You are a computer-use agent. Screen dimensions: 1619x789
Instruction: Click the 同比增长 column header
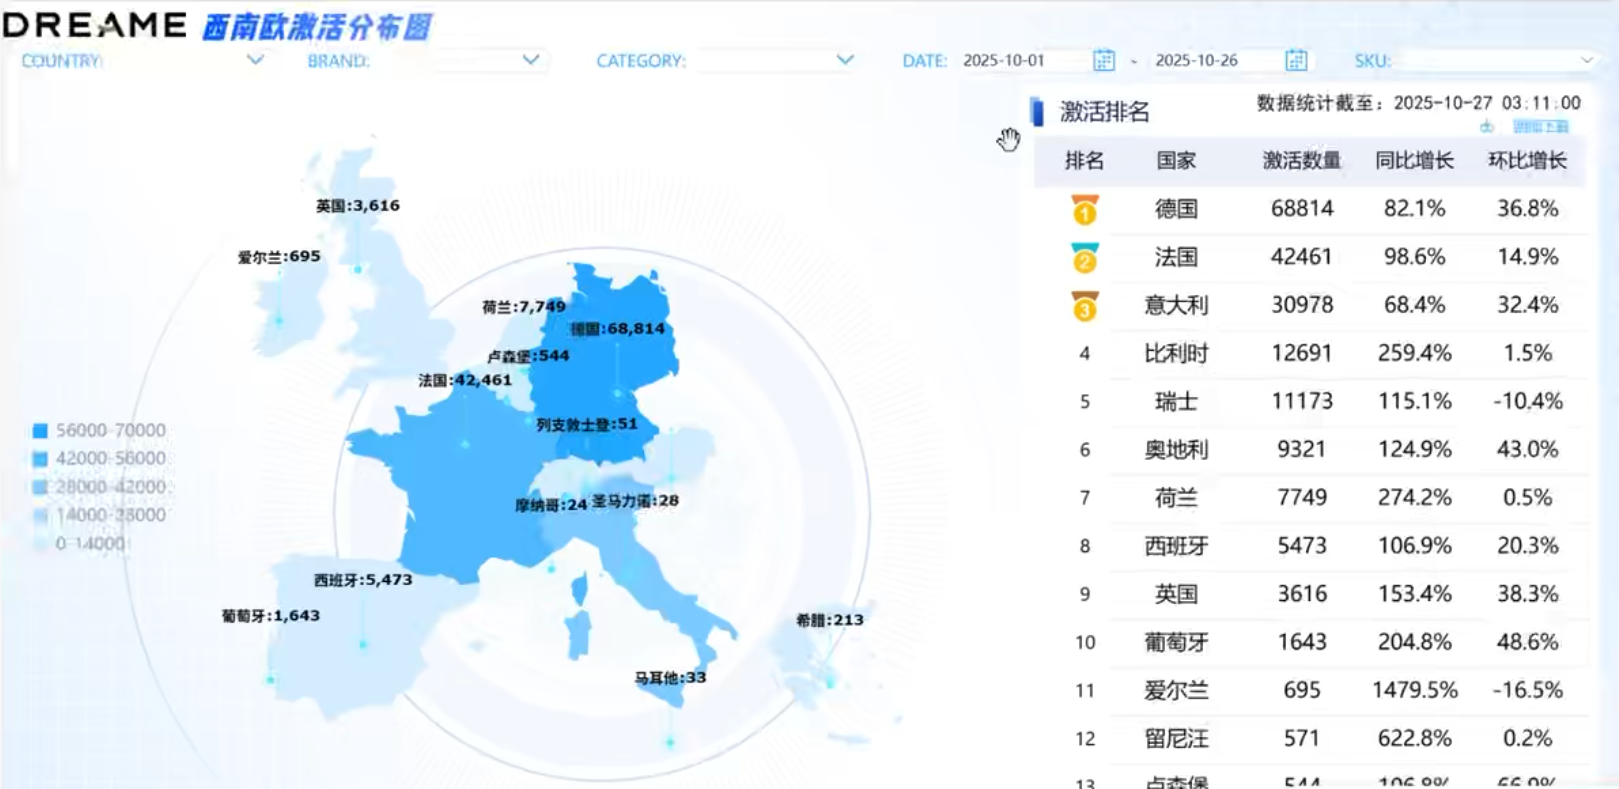1414,160
